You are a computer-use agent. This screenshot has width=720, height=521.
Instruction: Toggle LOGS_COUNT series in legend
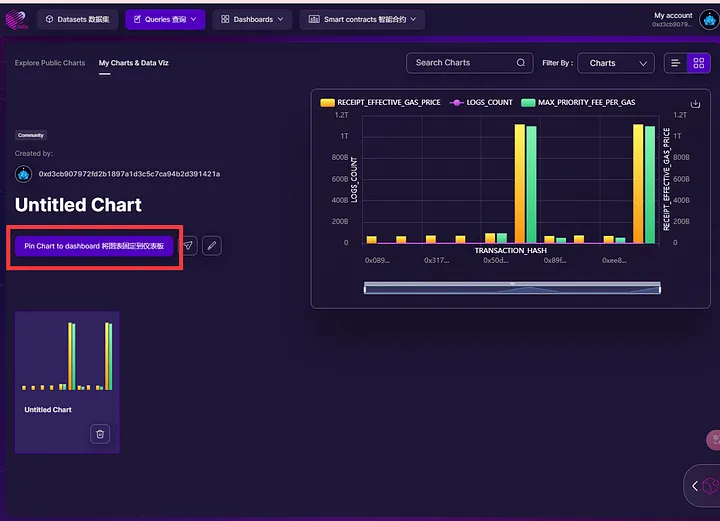pos(481,103)
